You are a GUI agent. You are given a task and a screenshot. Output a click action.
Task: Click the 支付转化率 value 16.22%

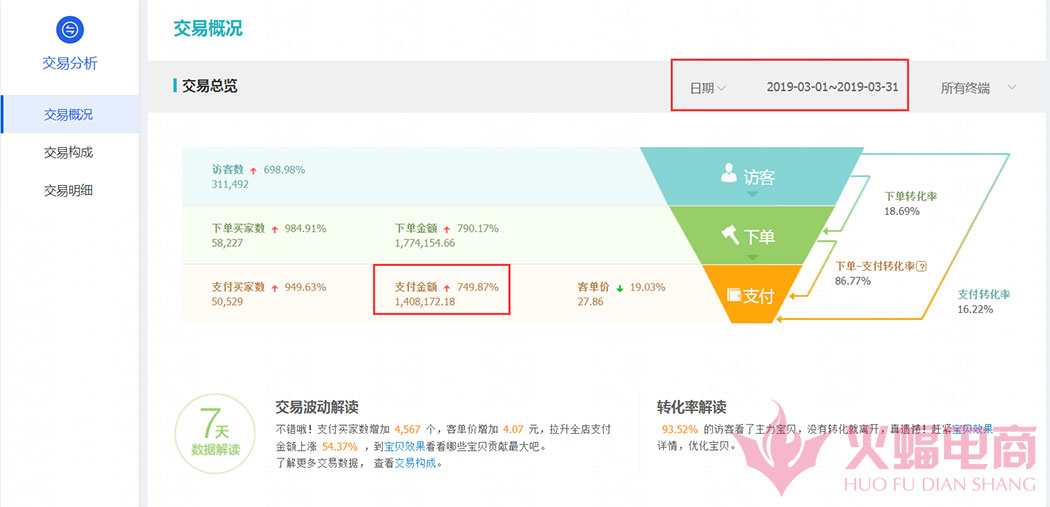pos(975,309)
